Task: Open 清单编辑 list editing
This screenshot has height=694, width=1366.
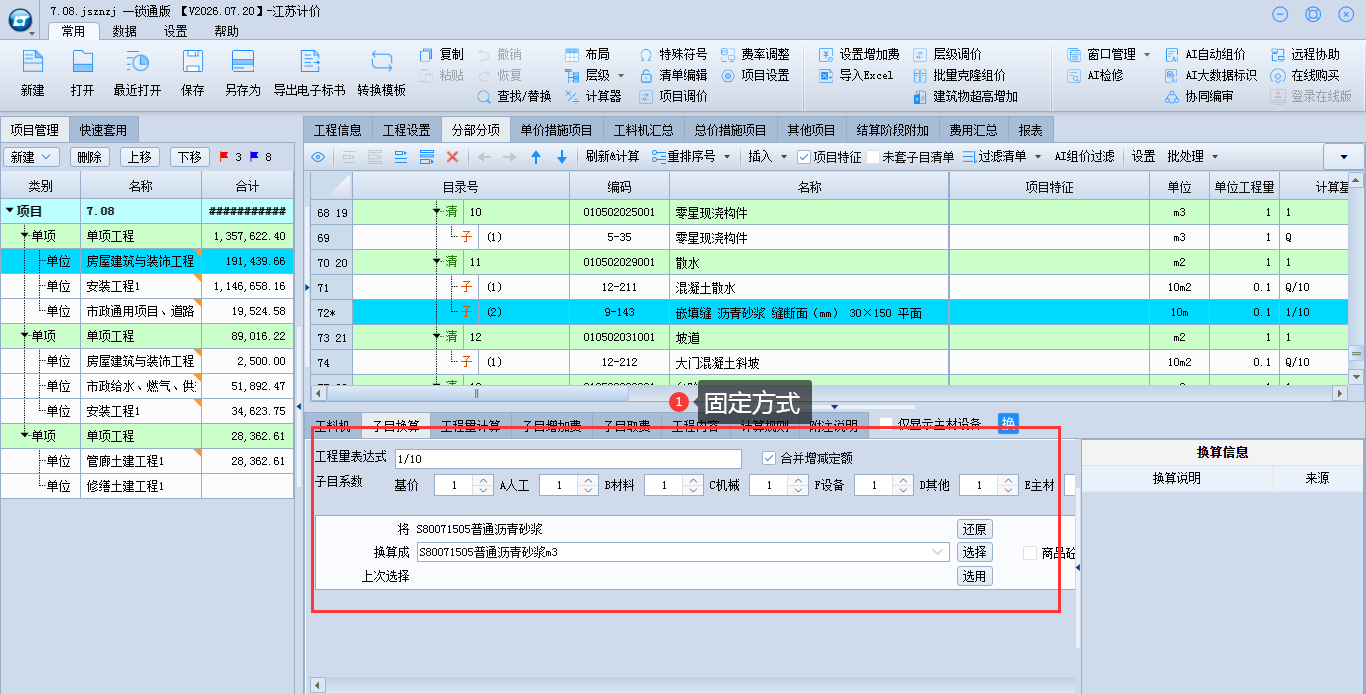Action: coord(673,75)
